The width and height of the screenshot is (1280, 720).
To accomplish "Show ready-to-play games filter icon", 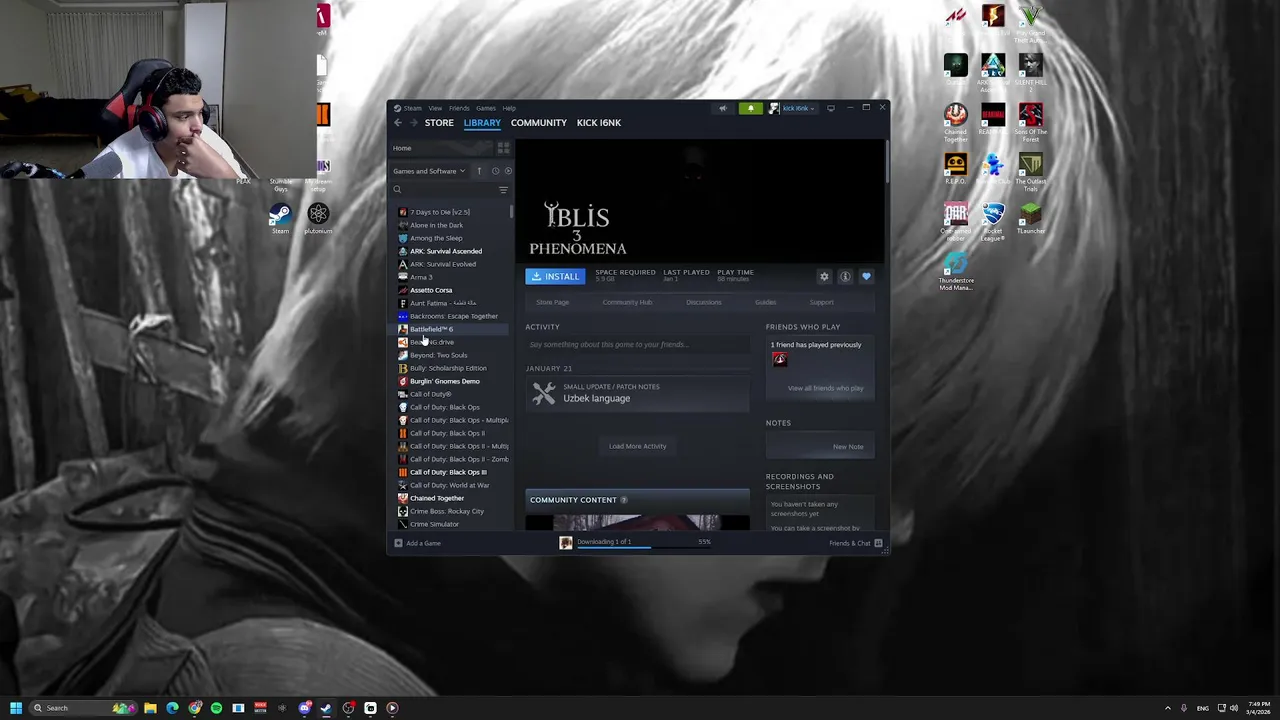I will pos(508,171).
